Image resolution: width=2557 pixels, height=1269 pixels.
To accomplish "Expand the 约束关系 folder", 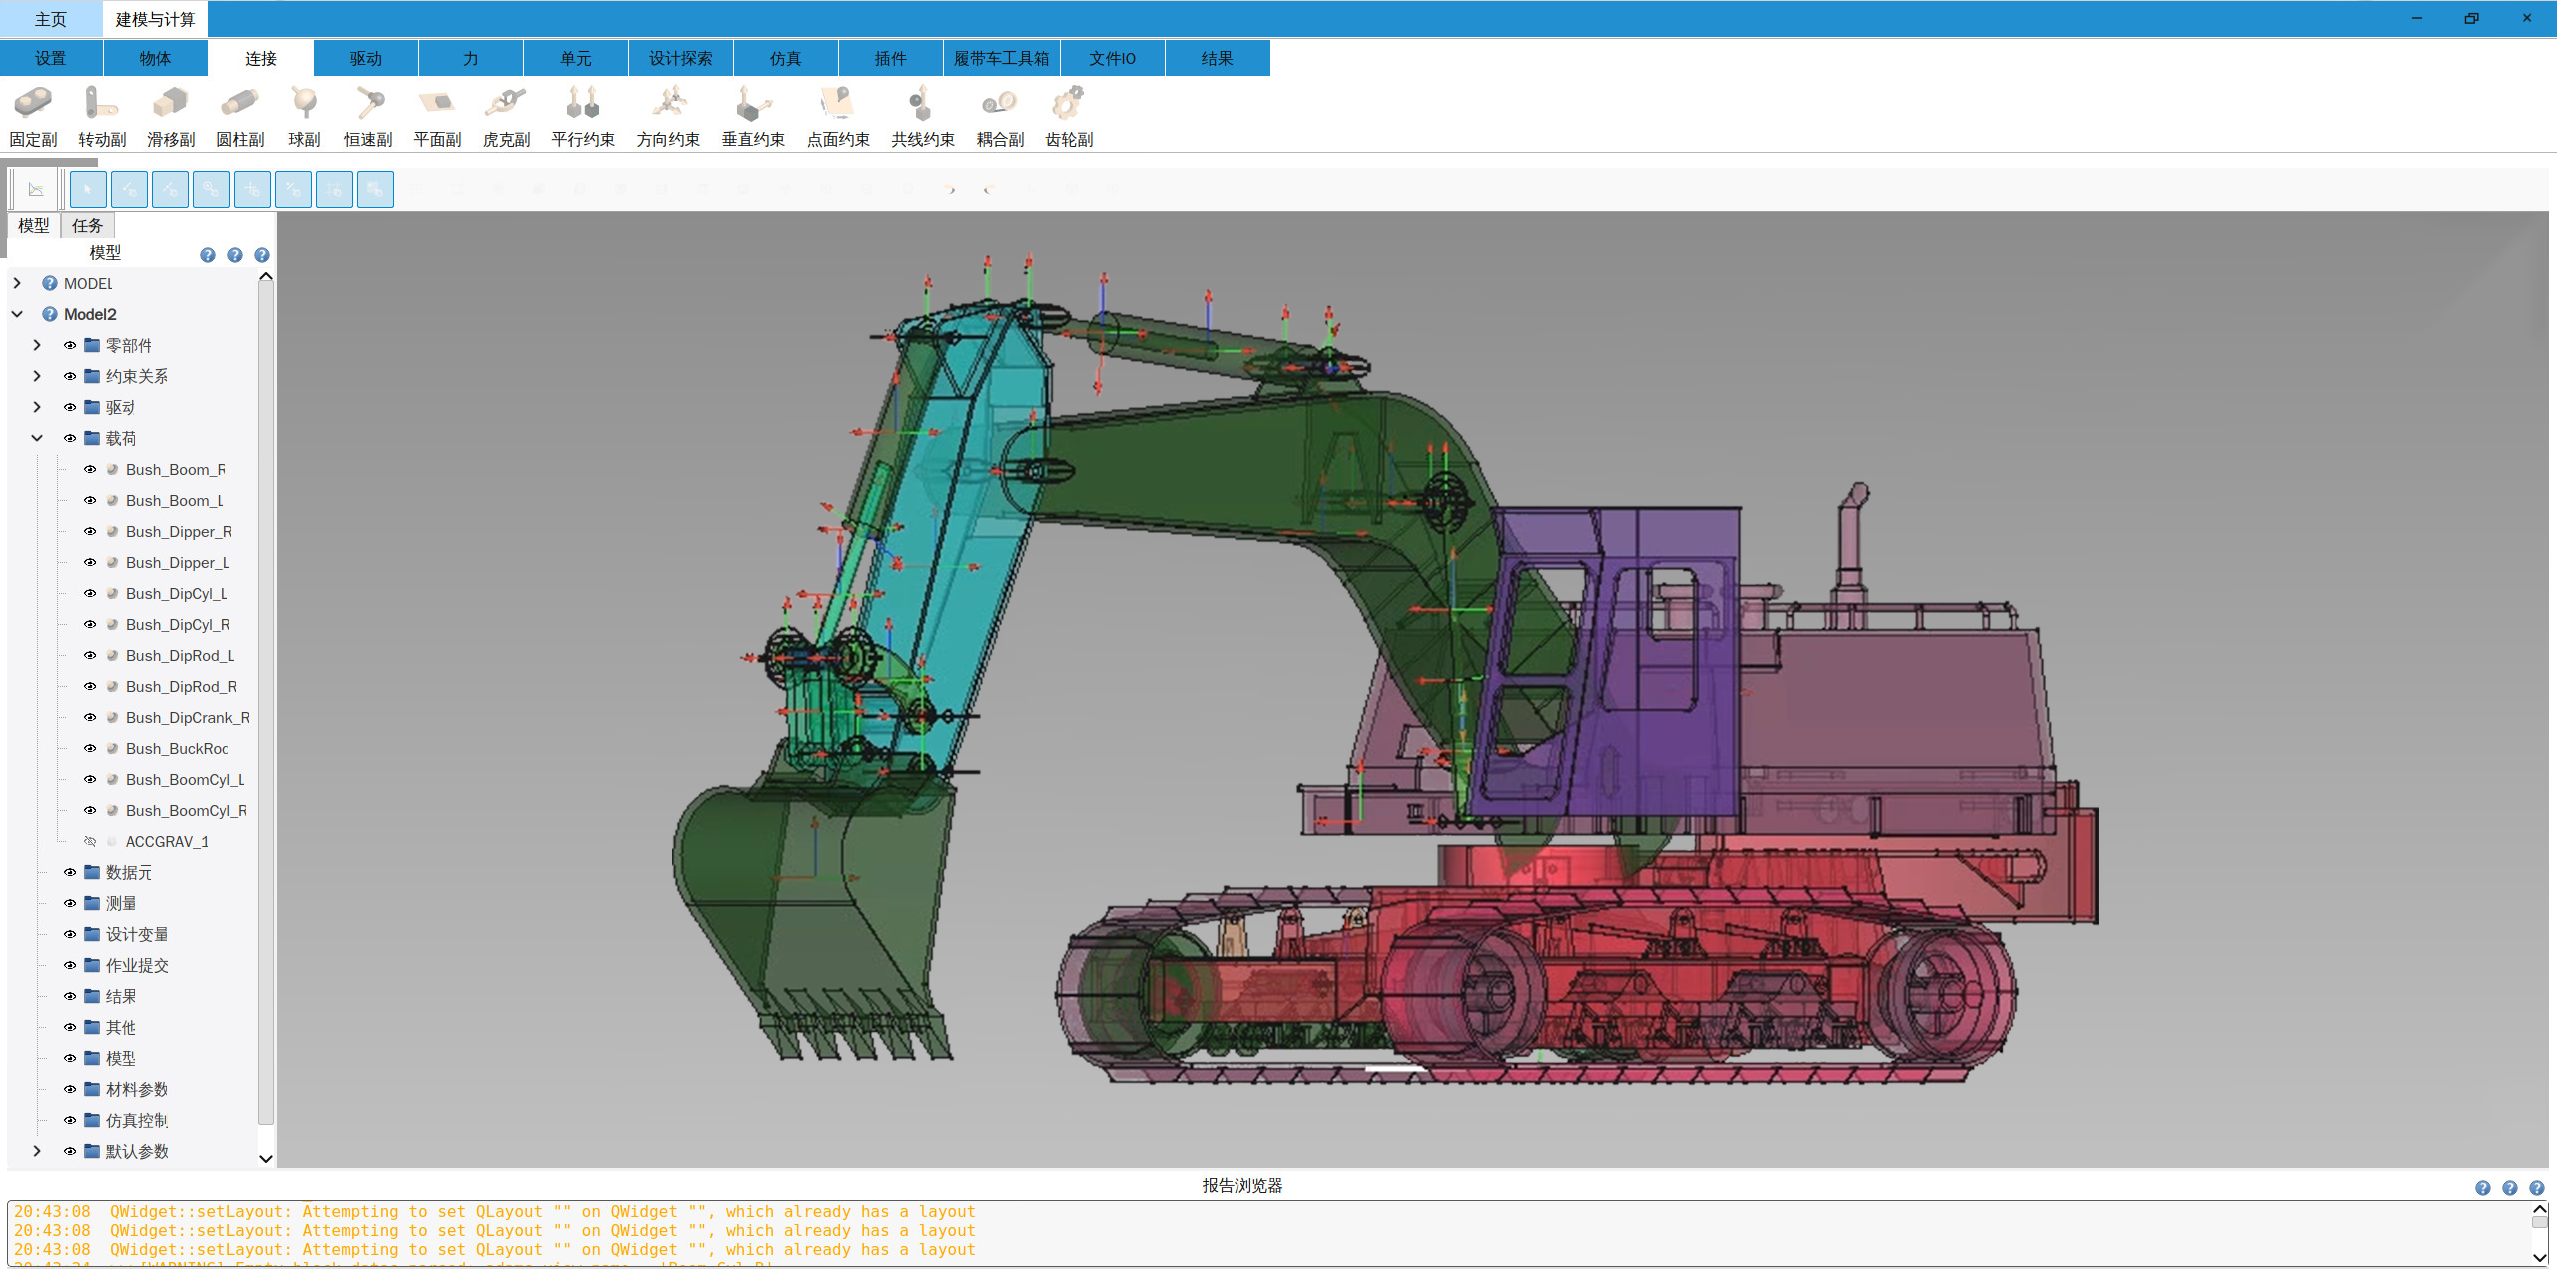I will [x=37, y=377].
